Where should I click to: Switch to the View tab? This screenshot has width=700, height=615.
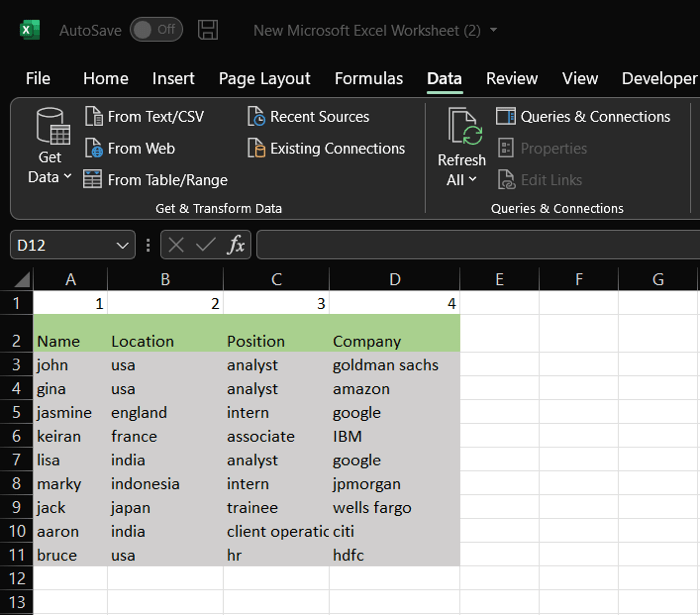point(579,79)
